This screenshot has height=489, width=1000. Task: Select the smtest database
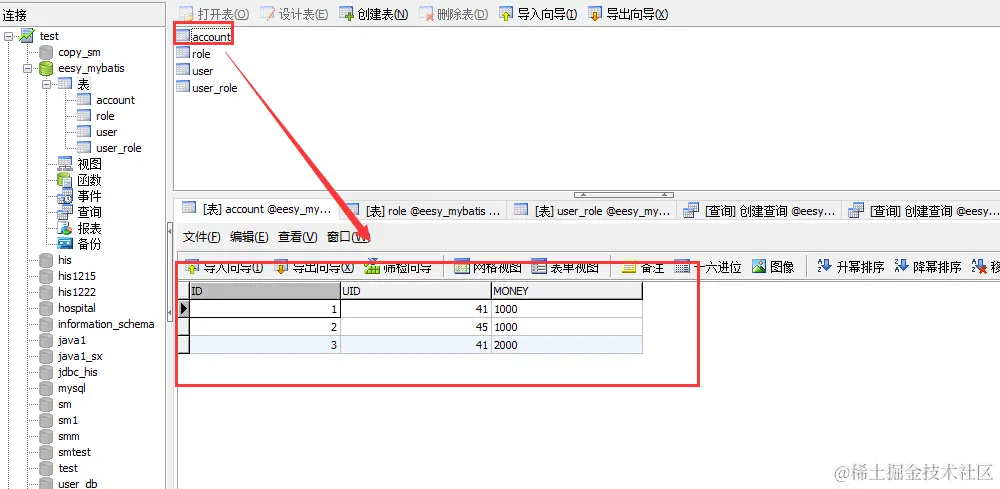(x=65, y=452)
